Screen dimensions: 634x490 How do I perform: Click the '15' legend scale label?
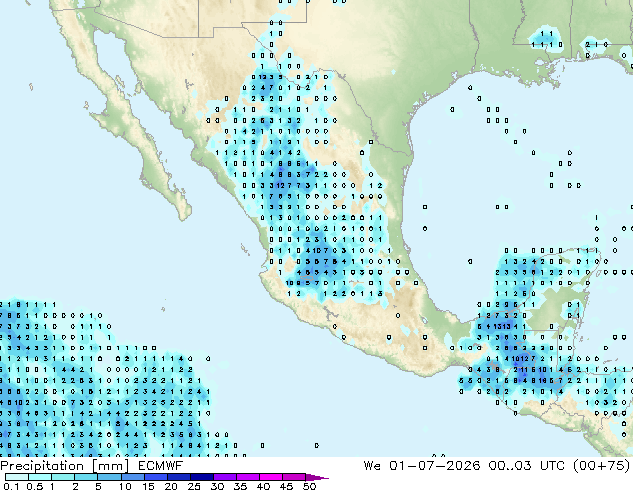[148, 486]
